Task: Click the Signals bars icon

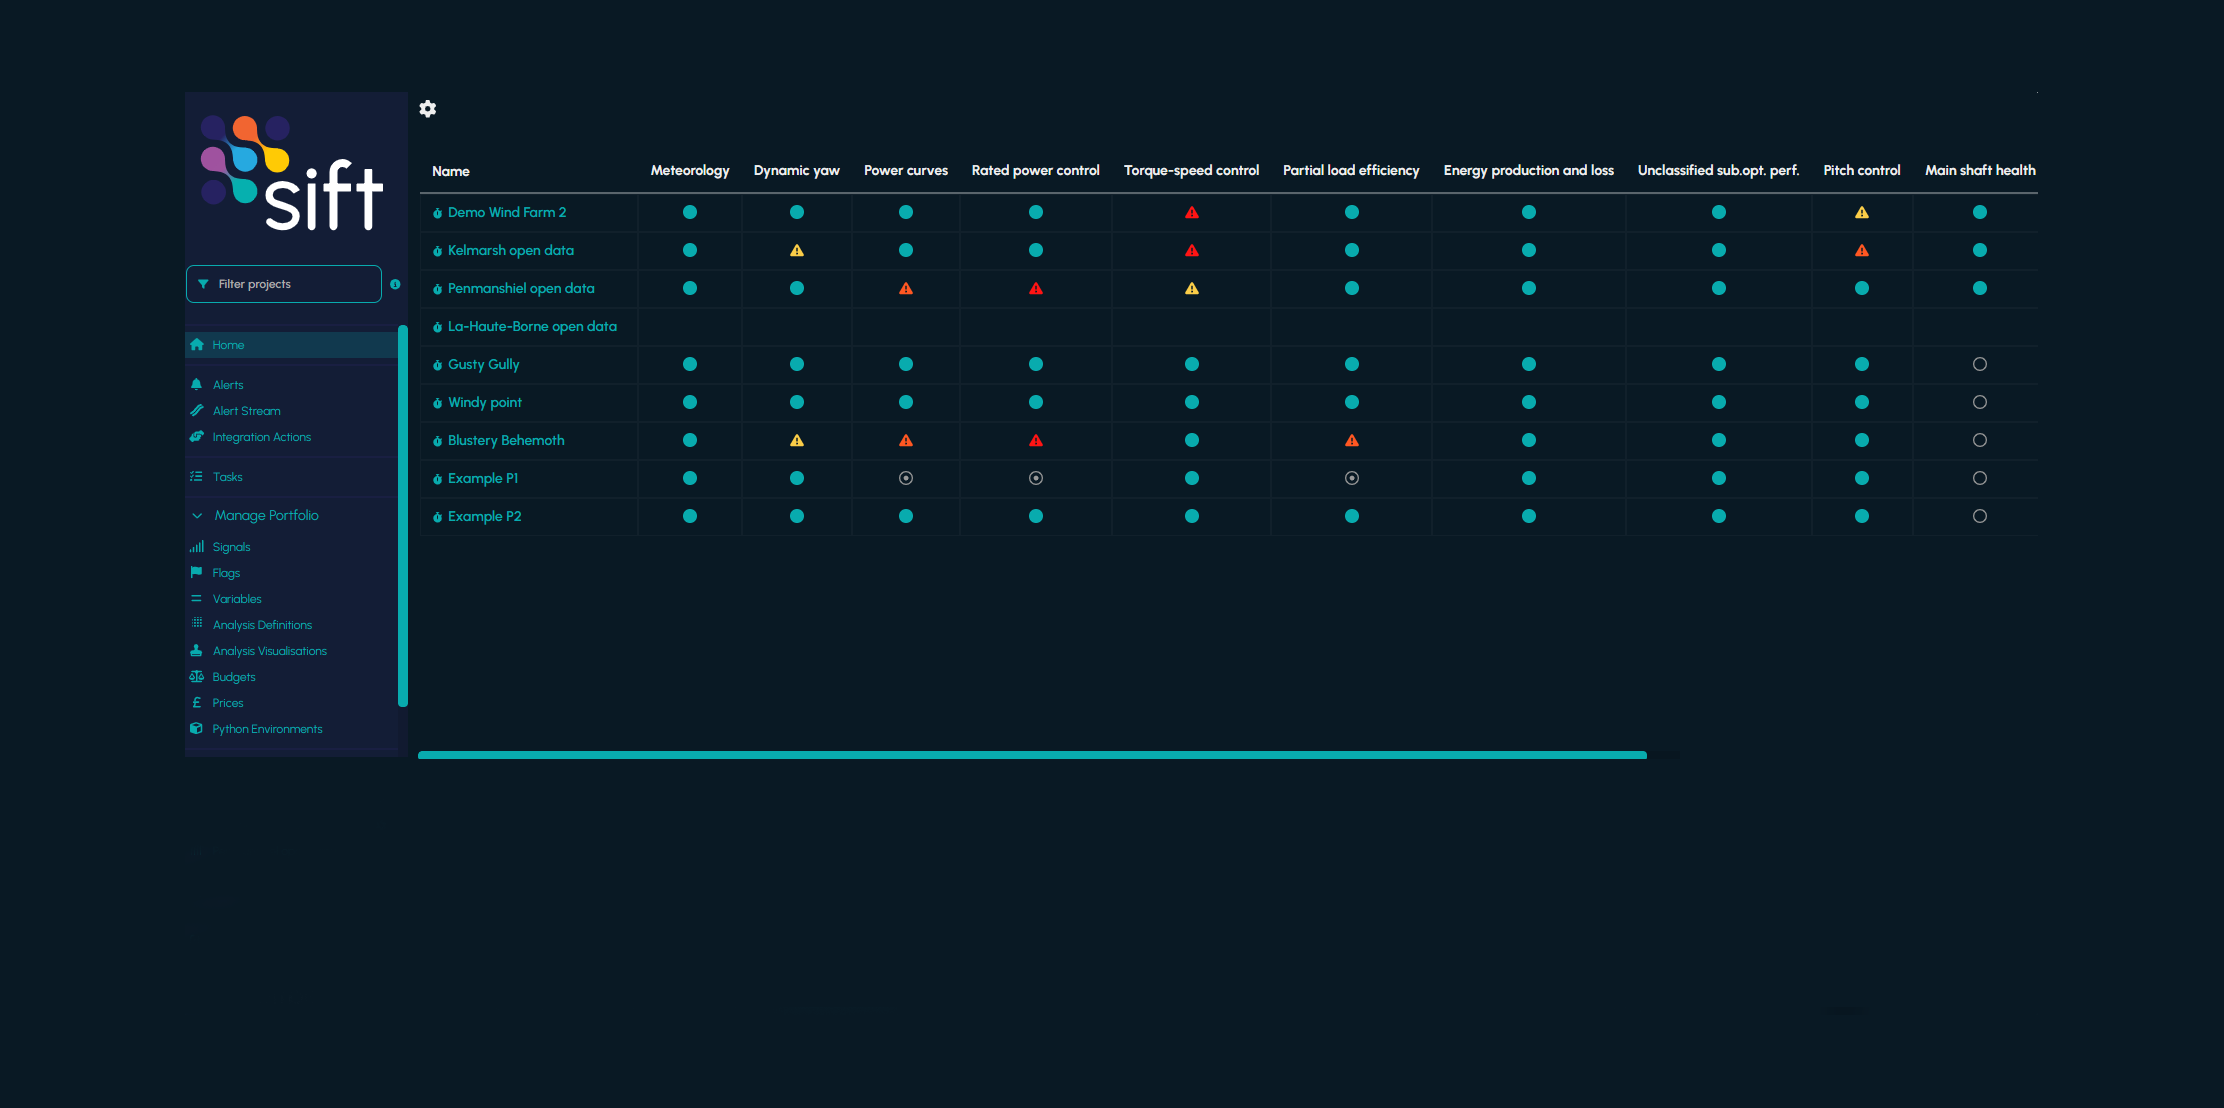Action: 197,547
